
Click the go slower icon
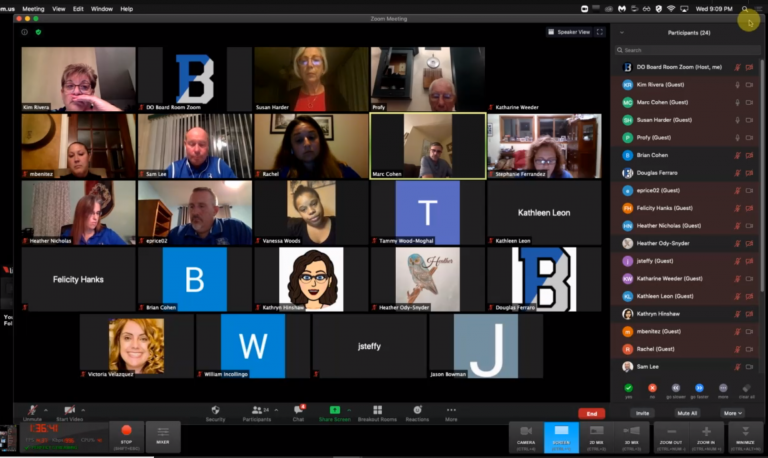point(675,388)
